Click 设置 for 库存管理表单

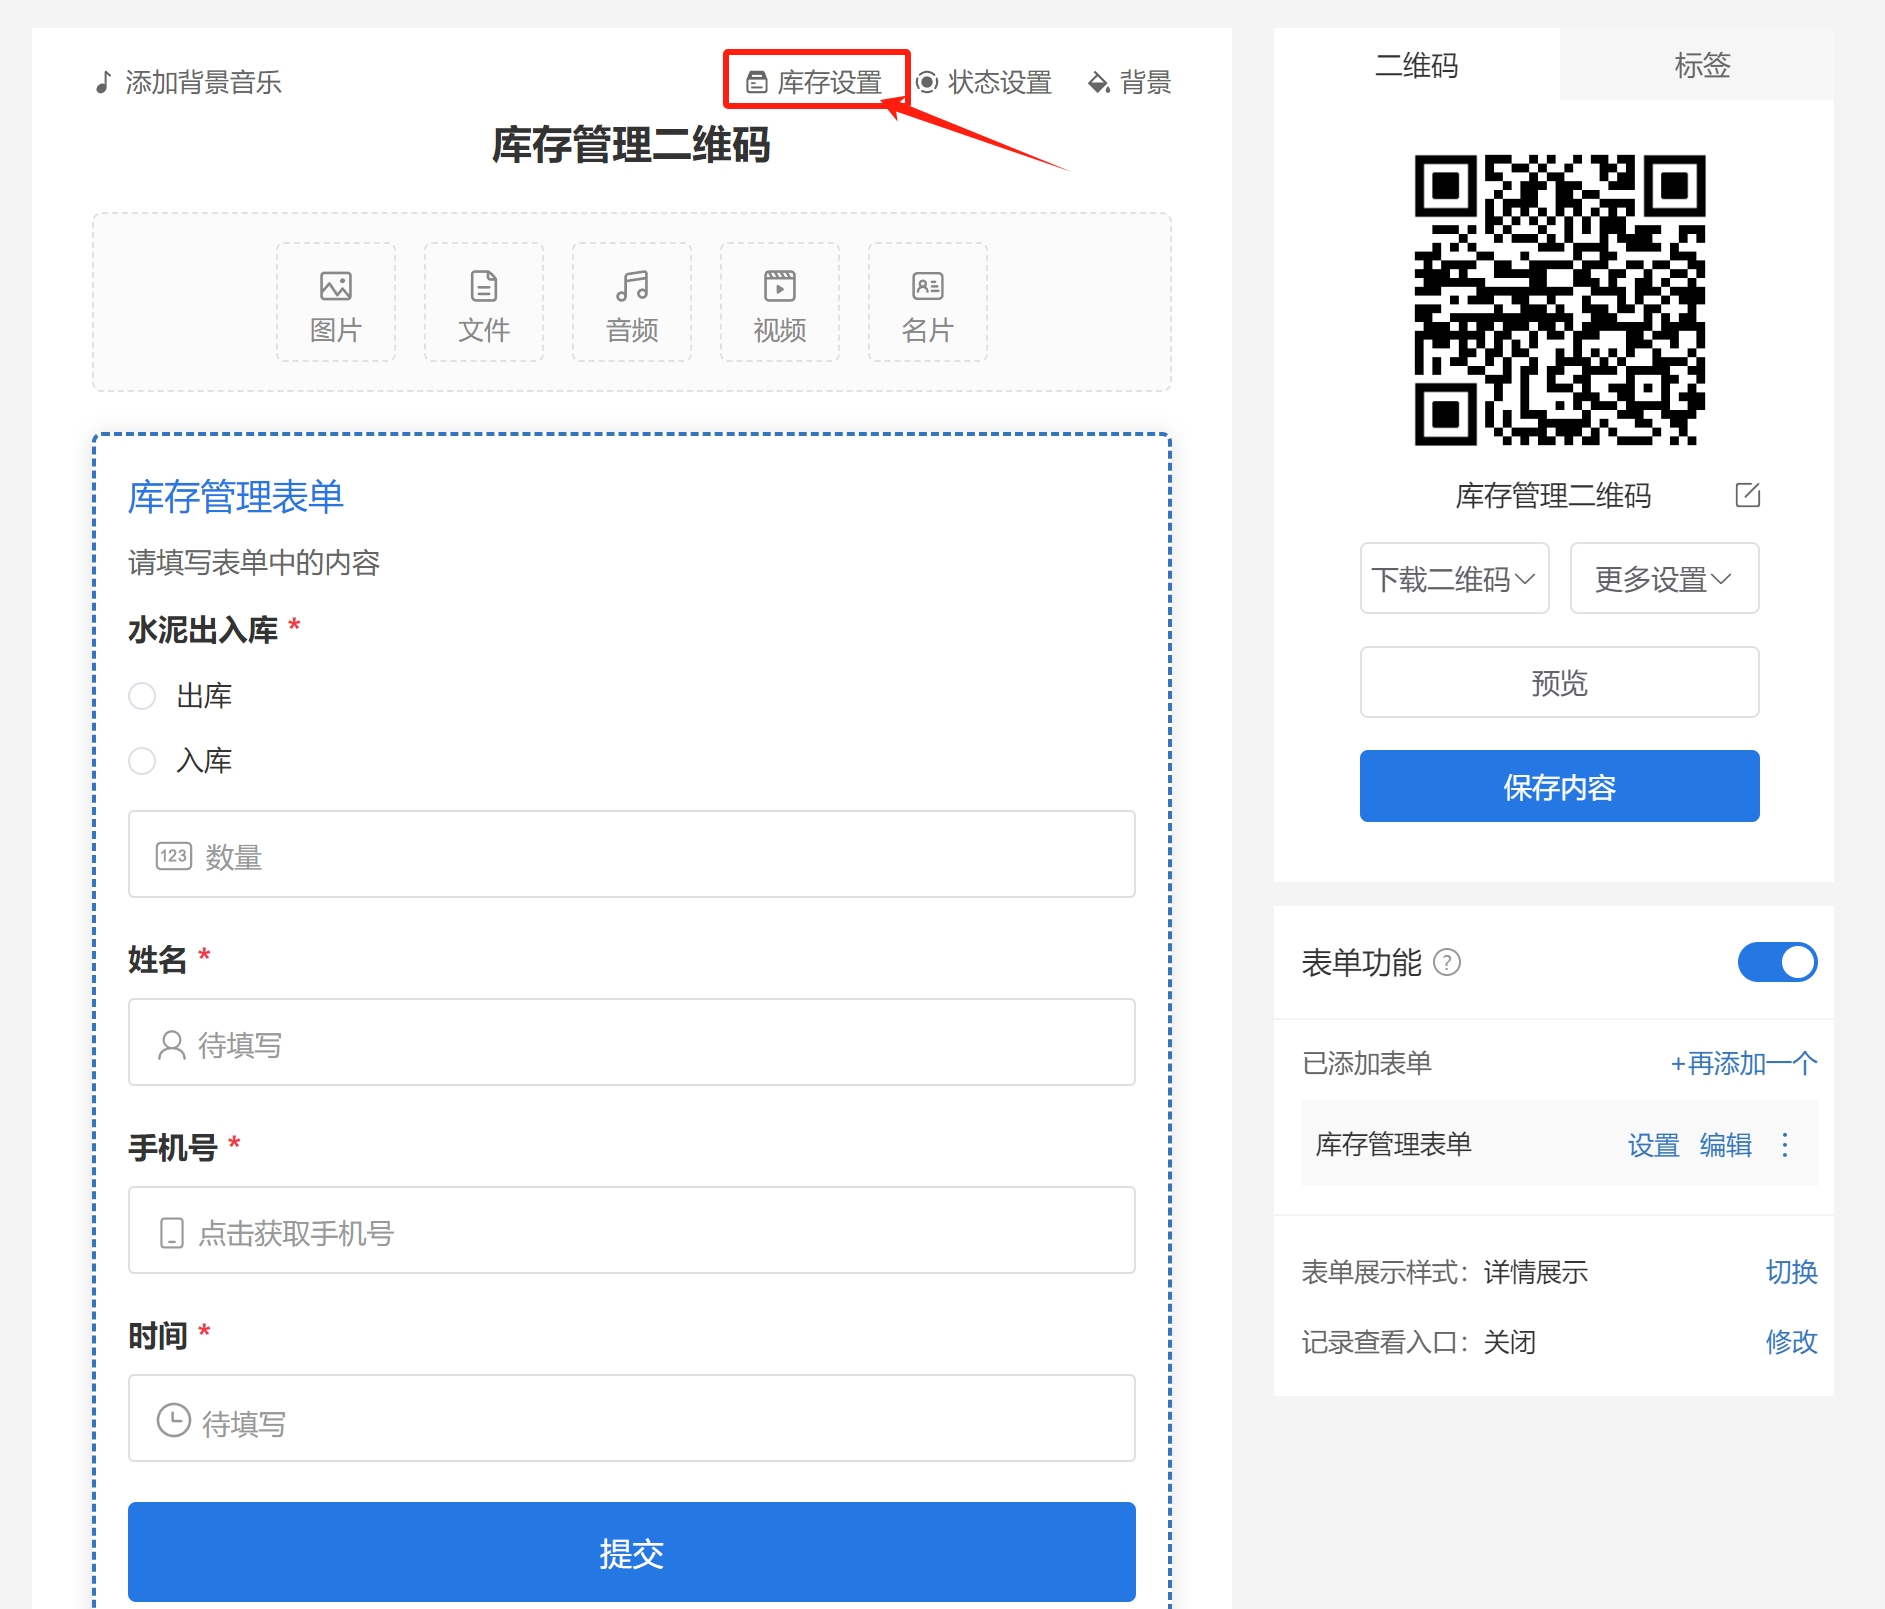pyautogui.click(x=1654, y=1145)
